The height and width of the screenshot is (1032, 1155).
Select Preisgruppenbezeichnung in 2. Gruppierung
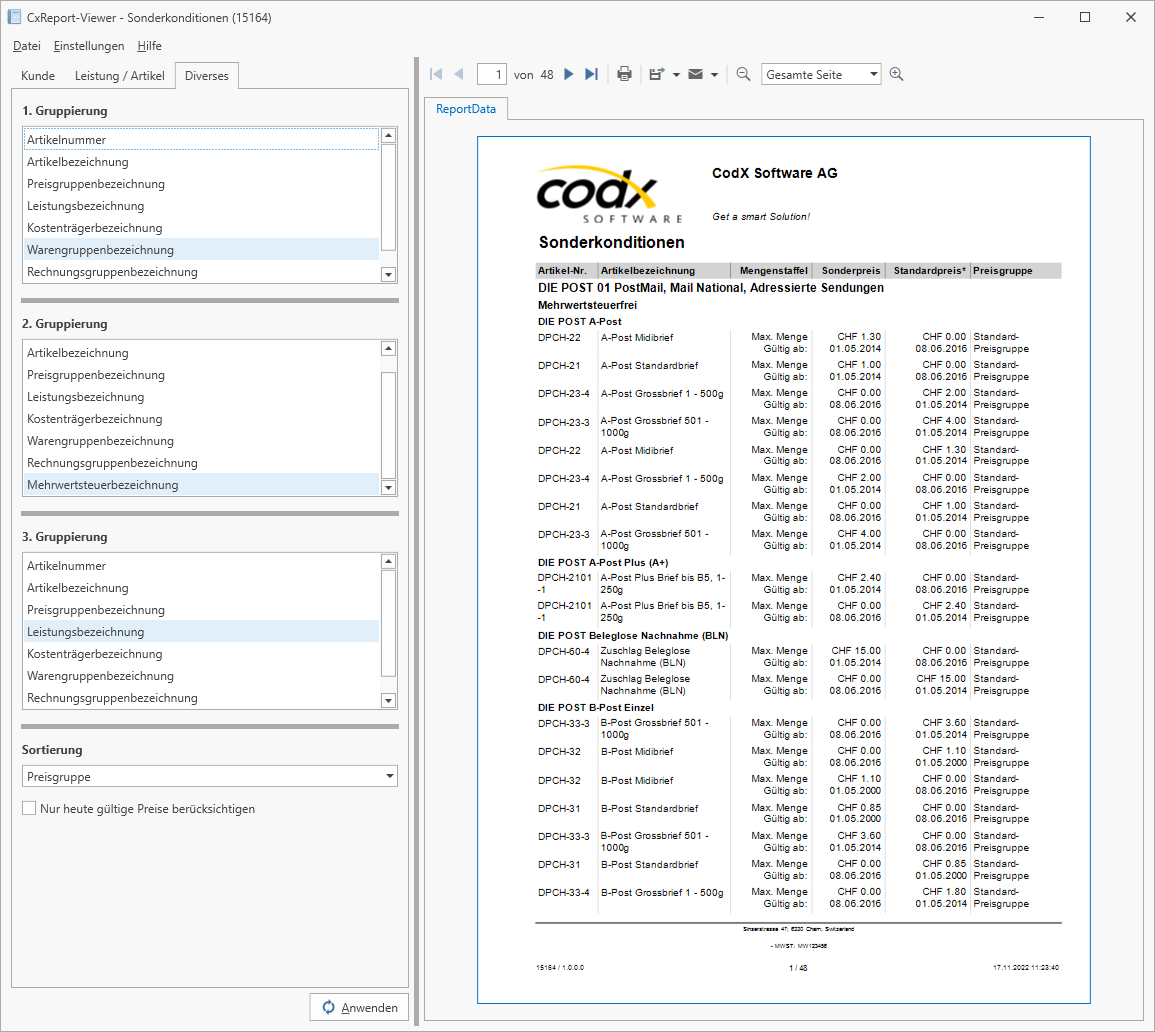(201, 375)
